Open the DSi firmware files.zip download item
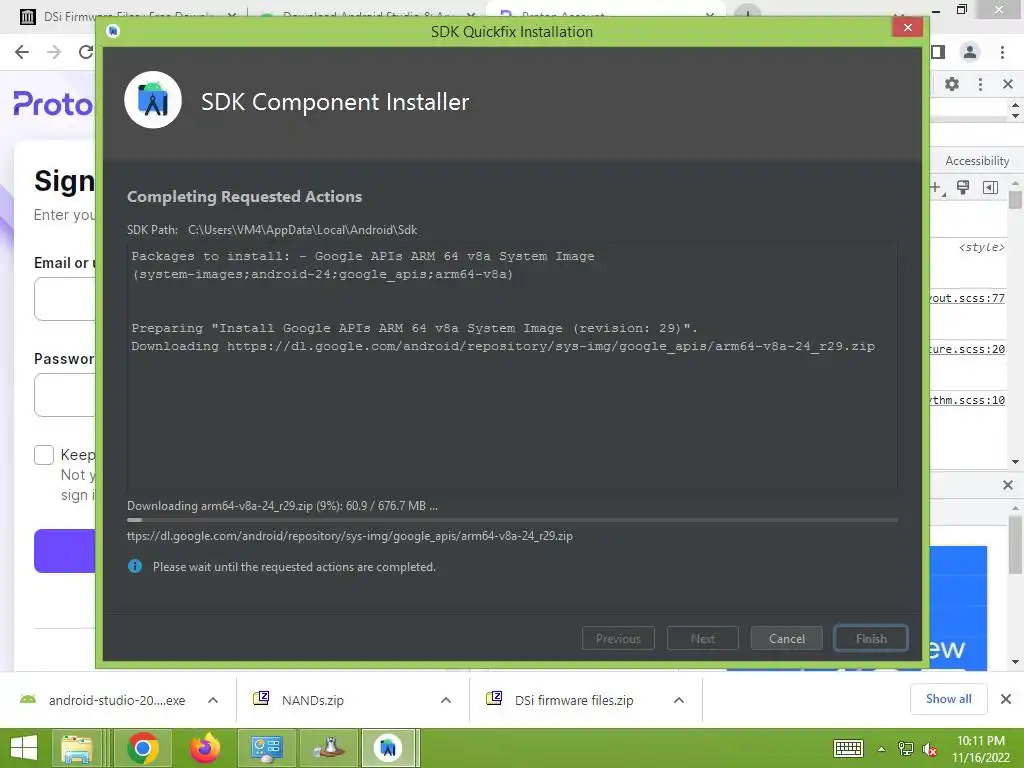 click(x=560, y=700)
